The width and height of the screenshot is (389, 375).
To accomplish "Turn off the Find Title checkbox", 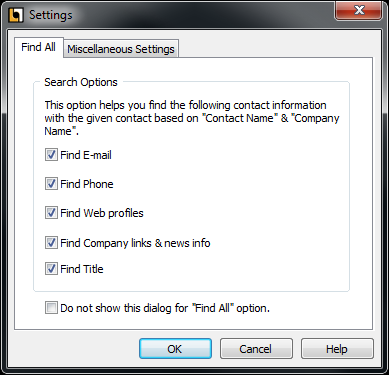I will click(51, 269).
